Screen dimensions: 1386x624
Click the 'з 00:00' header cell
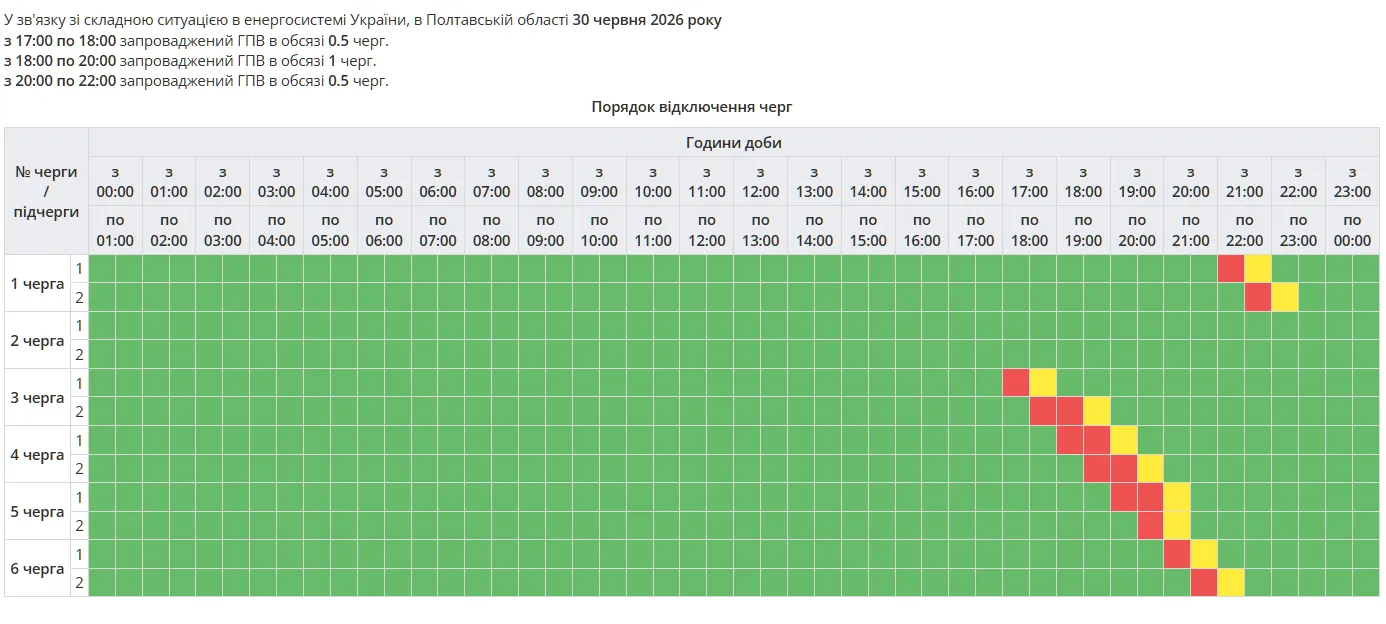click(115, 181)
